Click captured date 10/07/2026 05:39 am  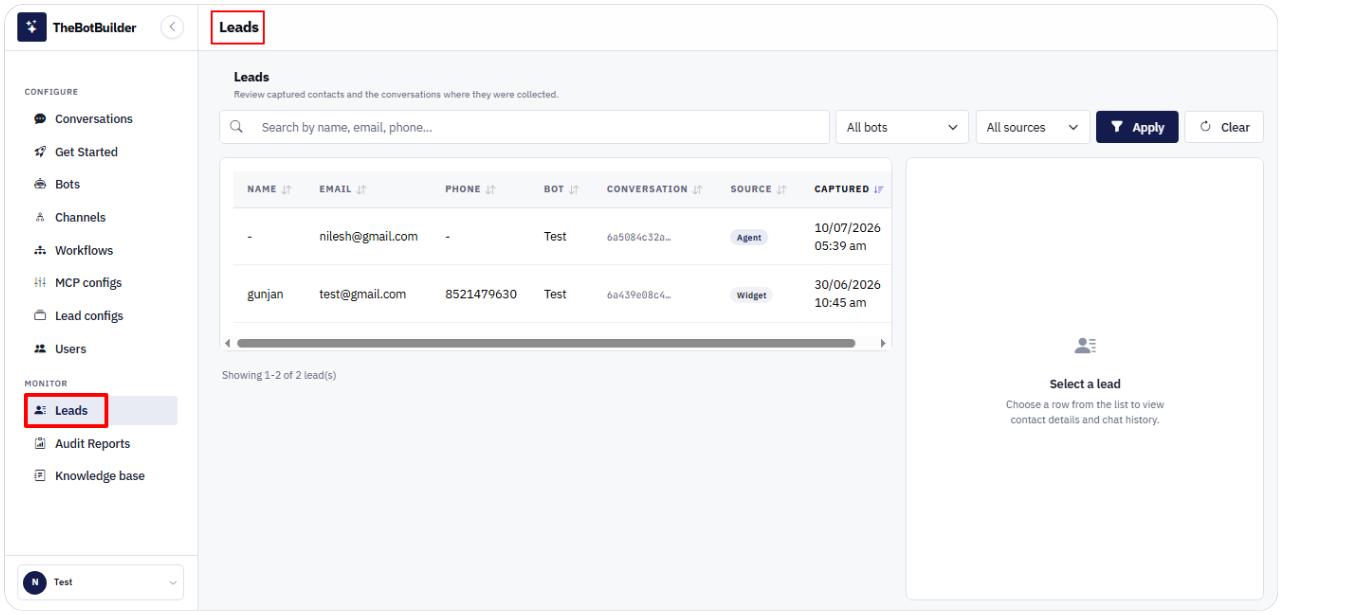(847, 237)
